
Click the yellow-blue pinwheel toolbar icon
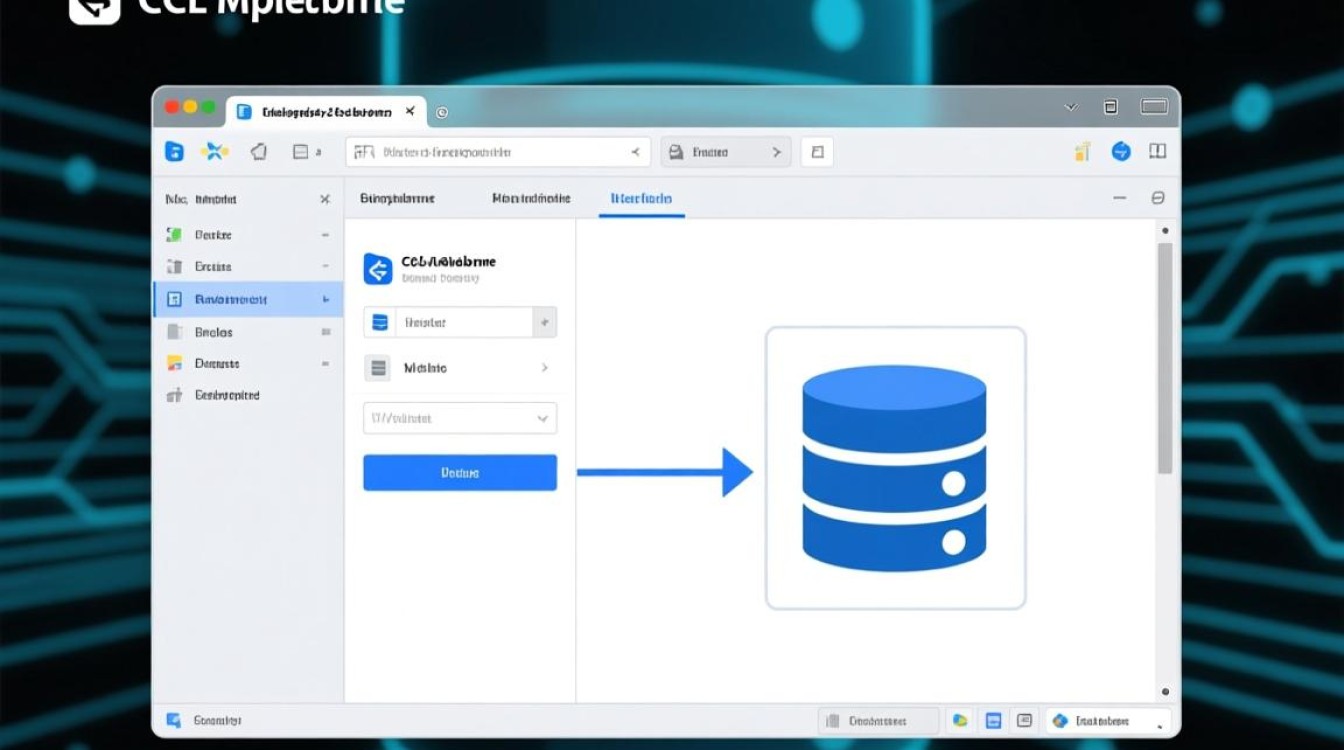pyautogui.click(x=214, y=152)
